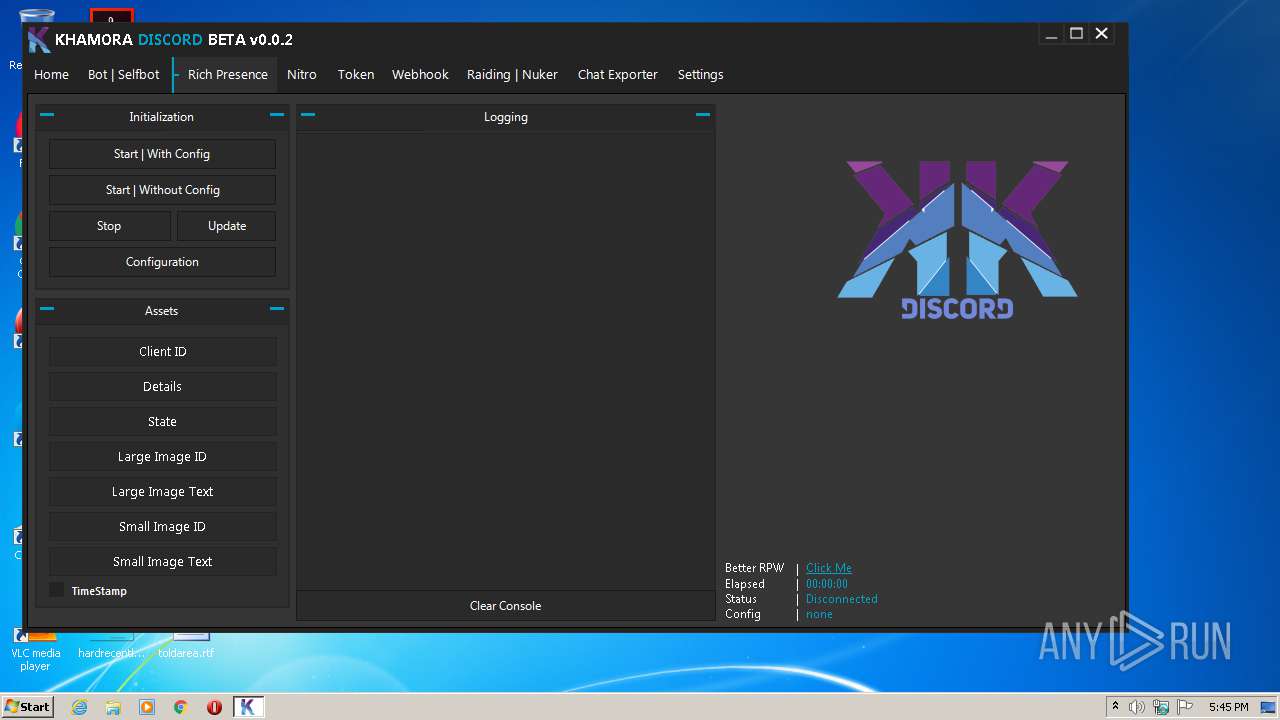Go to the Settings tab
Viewport: 1280px width, 720px height.
point(700,75)
